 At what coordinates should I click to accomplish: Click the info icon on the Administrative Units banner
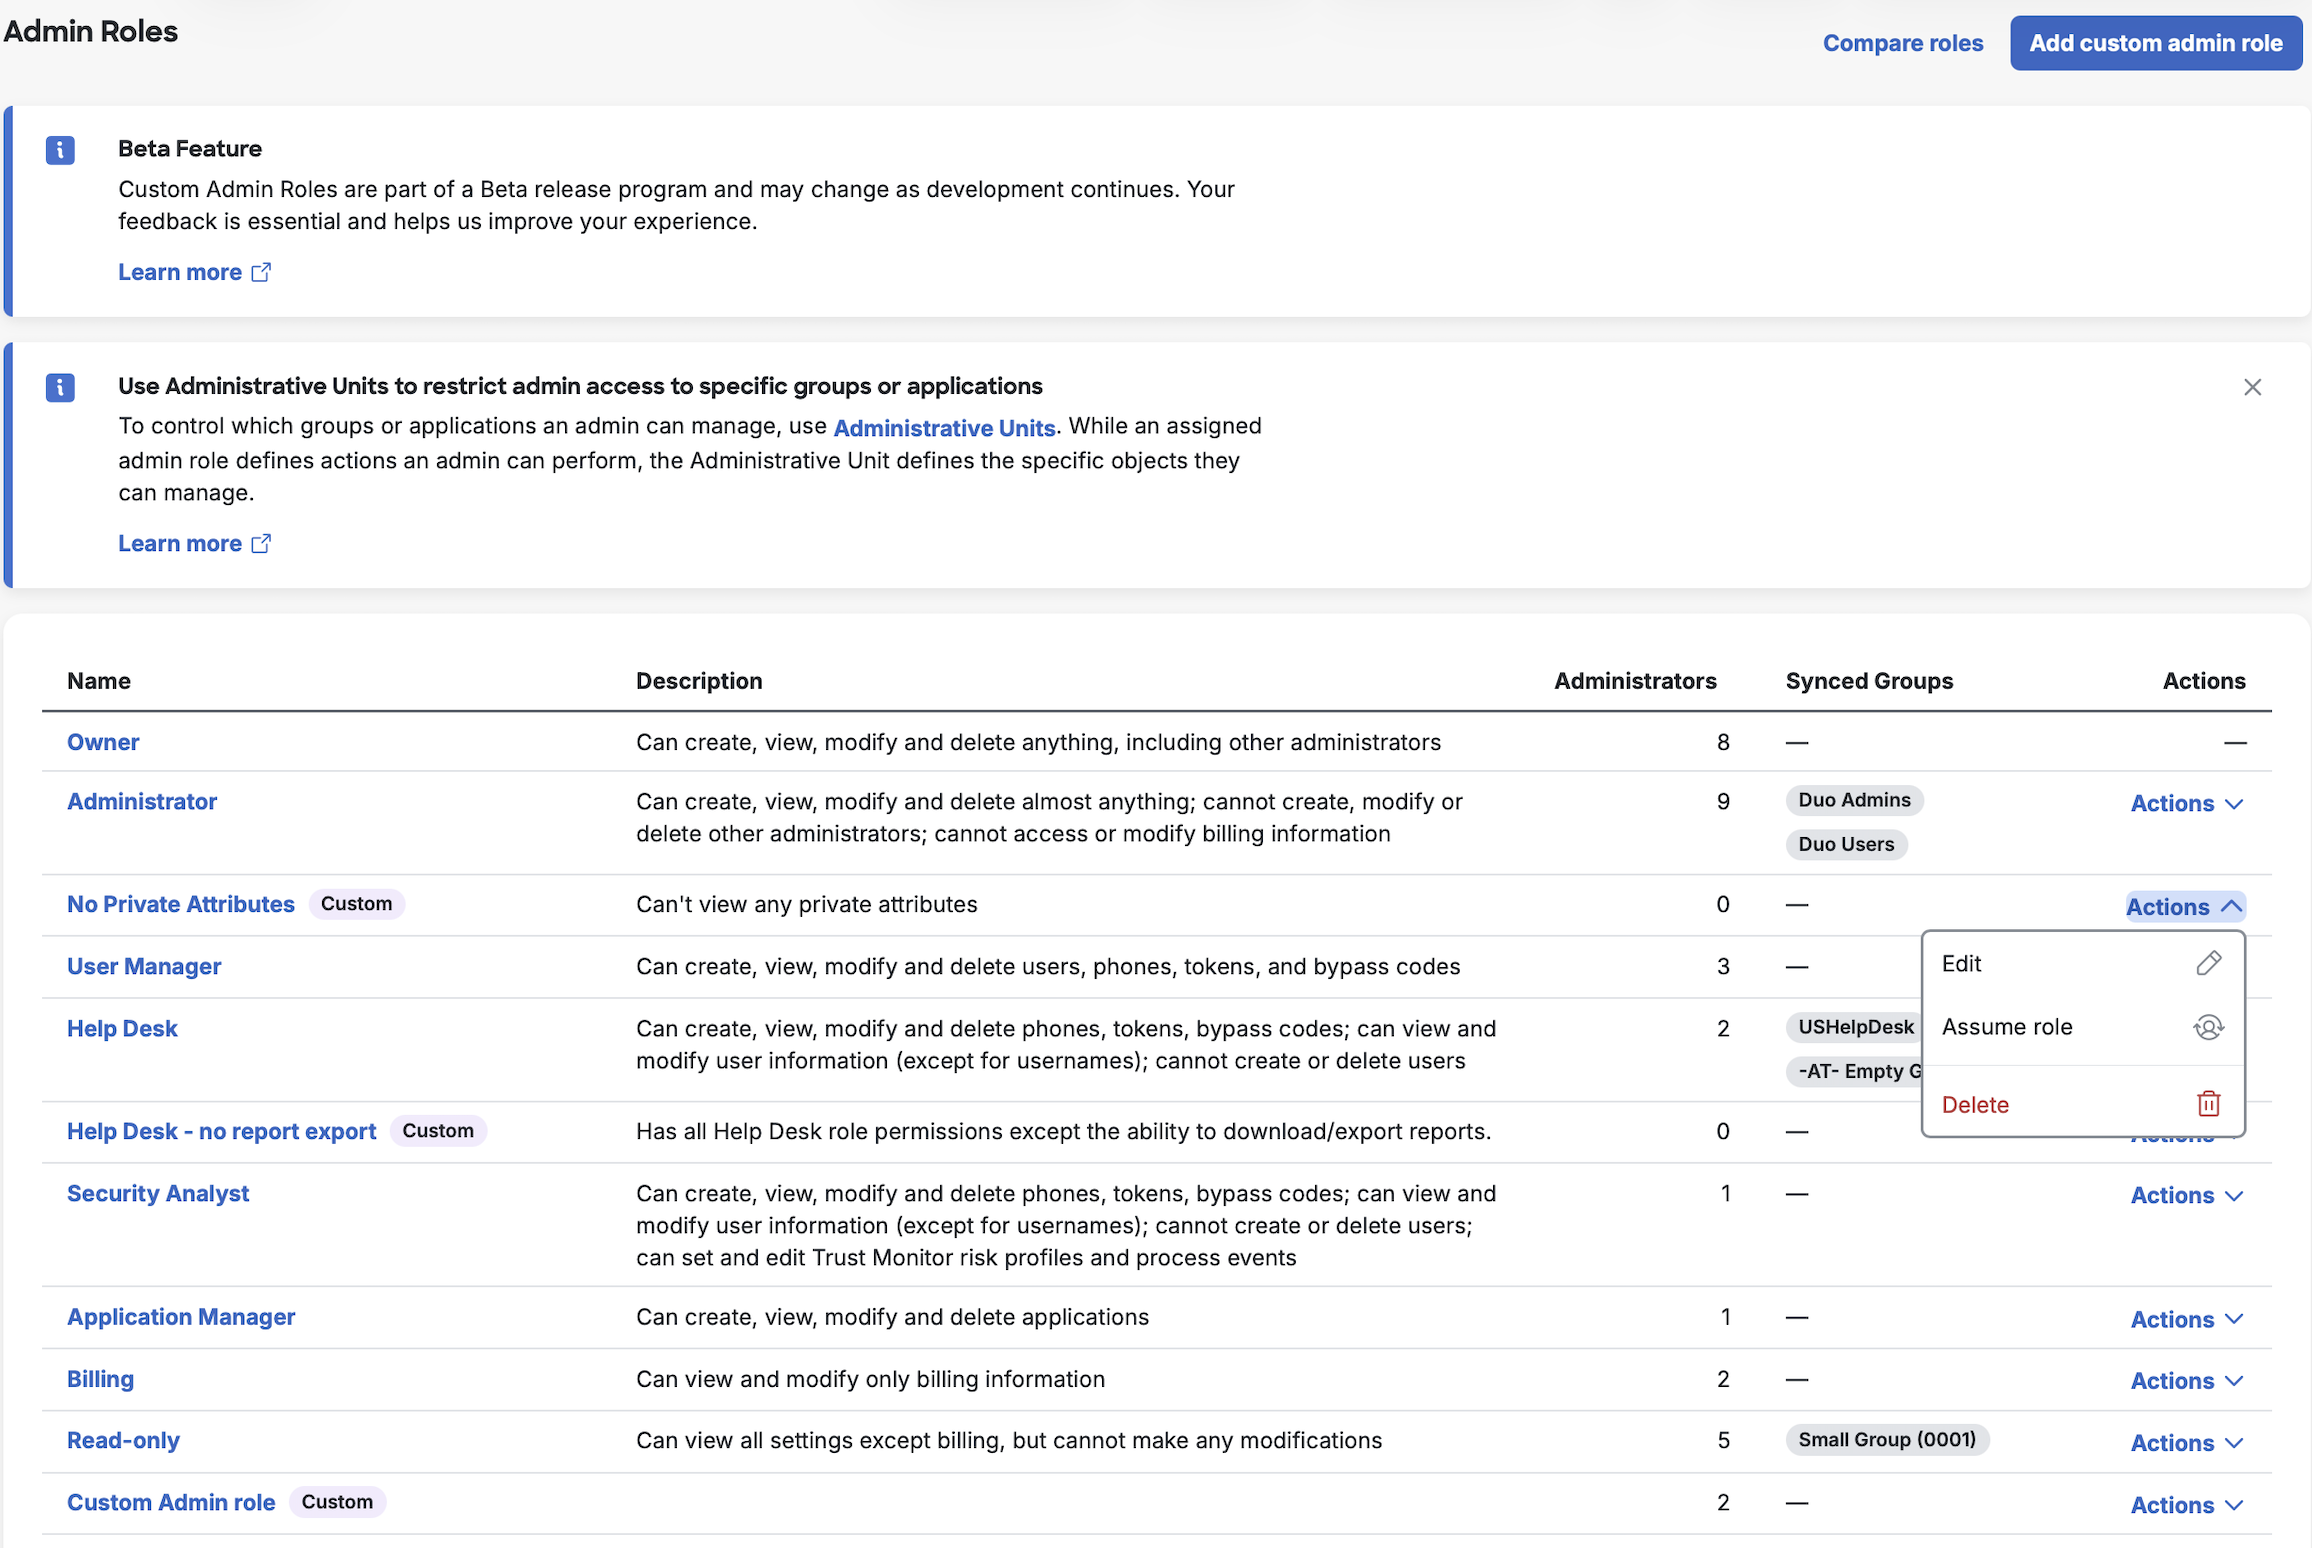pos(60,388)
